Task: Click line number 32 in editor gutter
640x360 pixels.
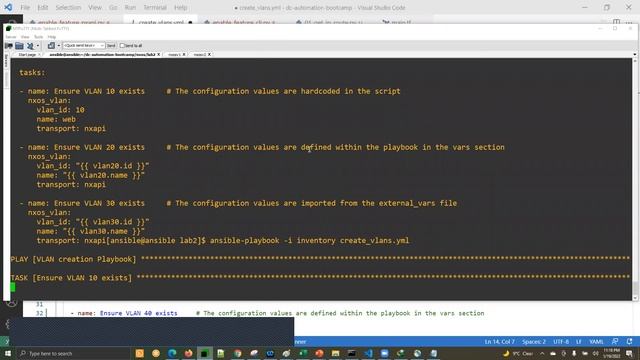Action: 39,313
